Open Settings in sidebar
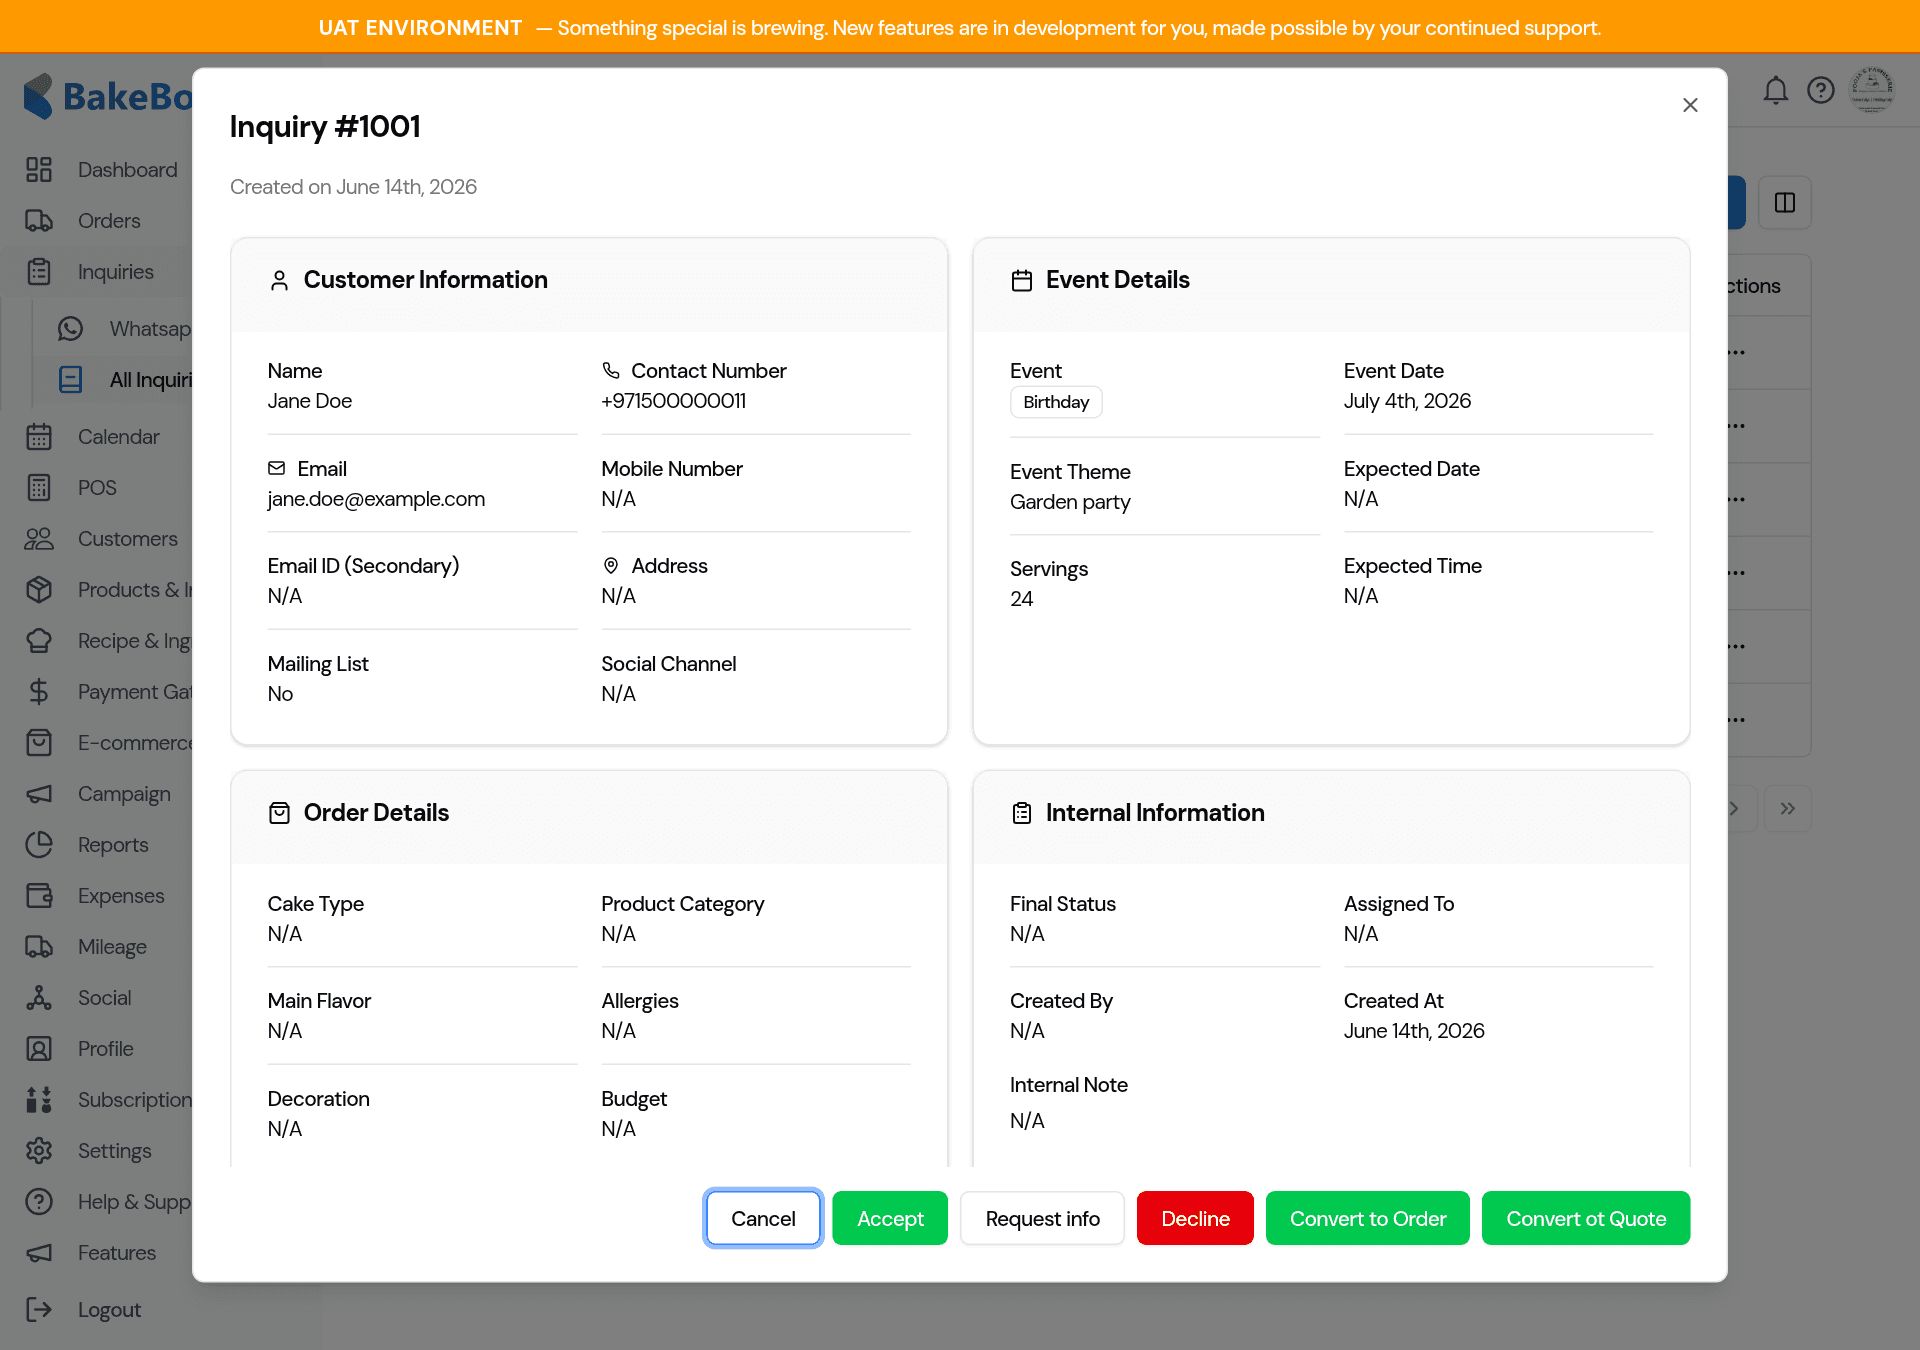Image resolution: width=1920 pixels, height=1350 pixels. (114, 1151)
